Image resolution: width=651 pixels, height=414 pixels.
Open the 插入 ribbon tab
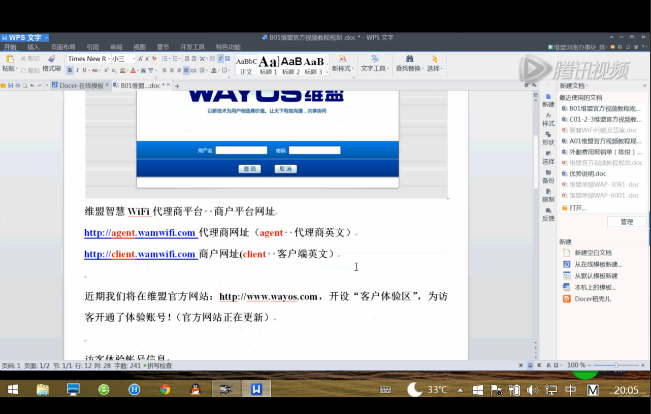(33, 47)
